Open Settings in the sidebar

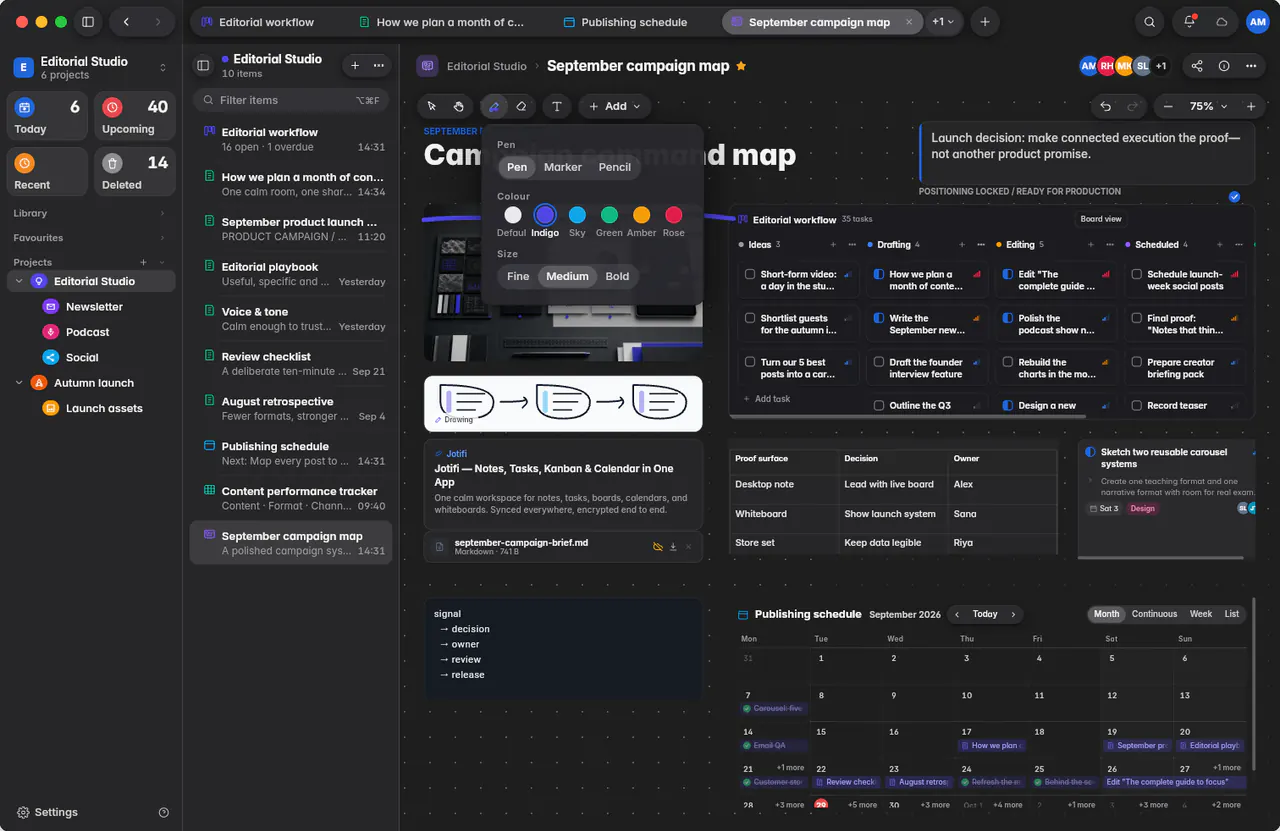[x=46, y=812]
